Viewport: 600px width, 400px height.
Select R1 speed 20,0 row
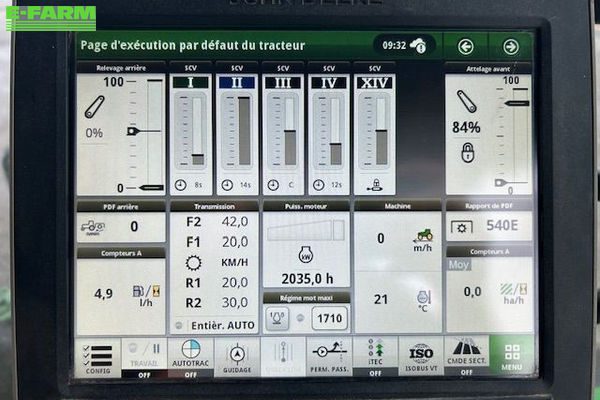[217, 282]
